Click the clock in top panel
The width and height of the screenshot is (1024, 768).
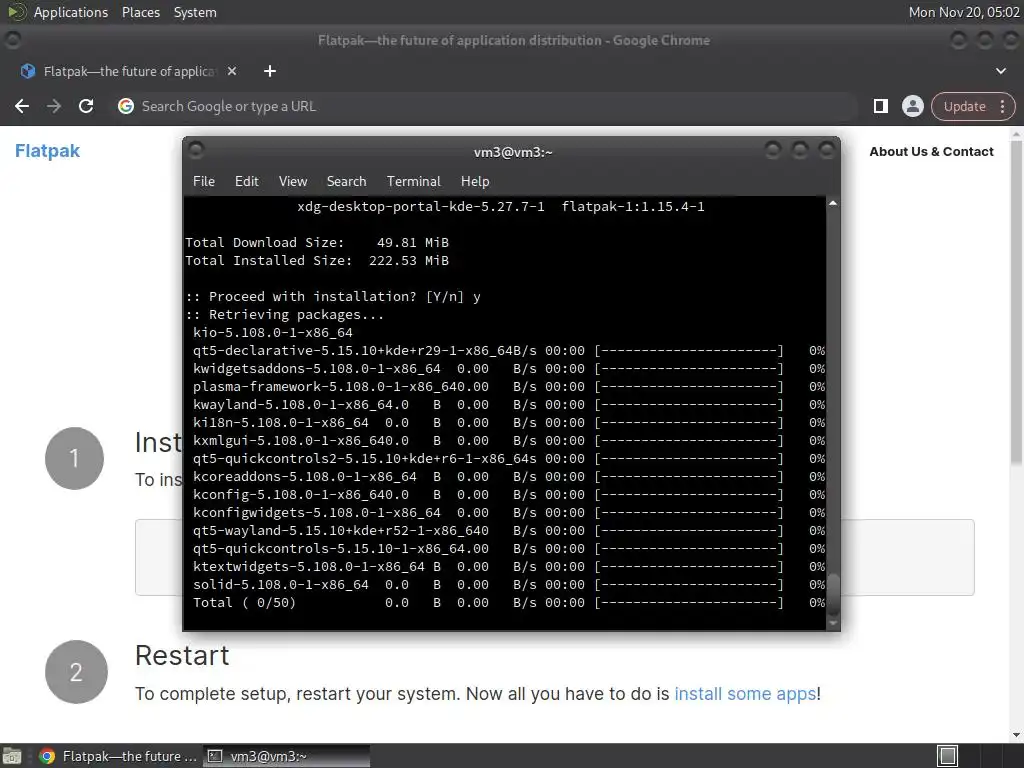pyautogui.click(x=963, y=12)
